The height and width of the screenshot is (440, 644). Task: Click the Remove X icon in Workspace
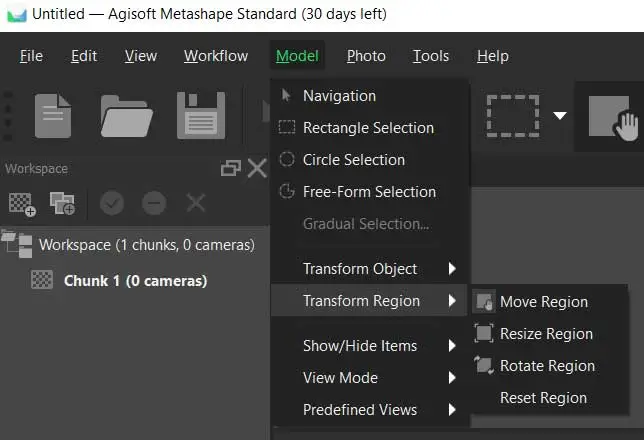[x=196, y=204]
